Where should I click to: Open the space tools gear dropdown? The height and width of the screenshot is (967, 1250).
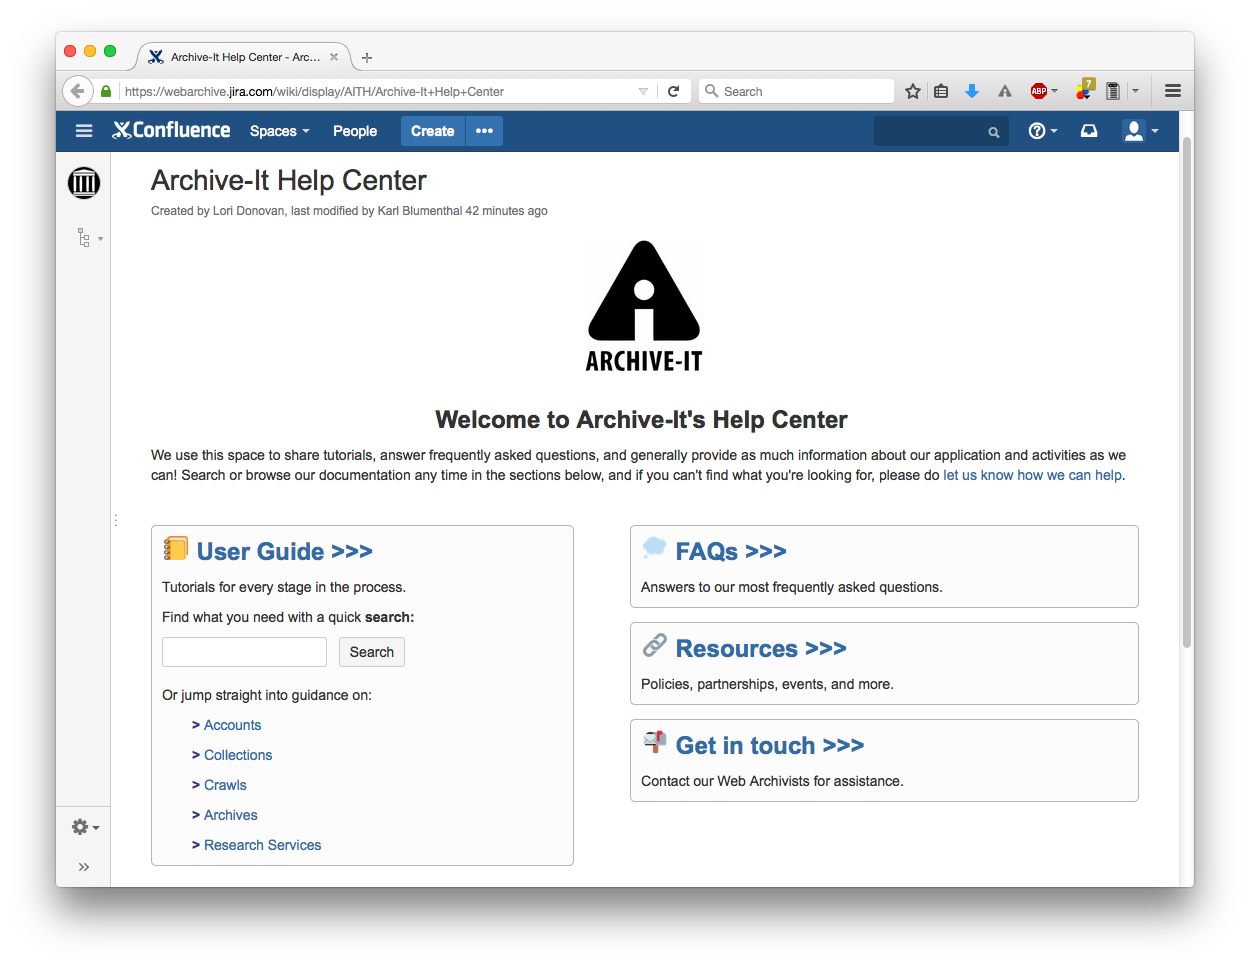tap(85, 827)
